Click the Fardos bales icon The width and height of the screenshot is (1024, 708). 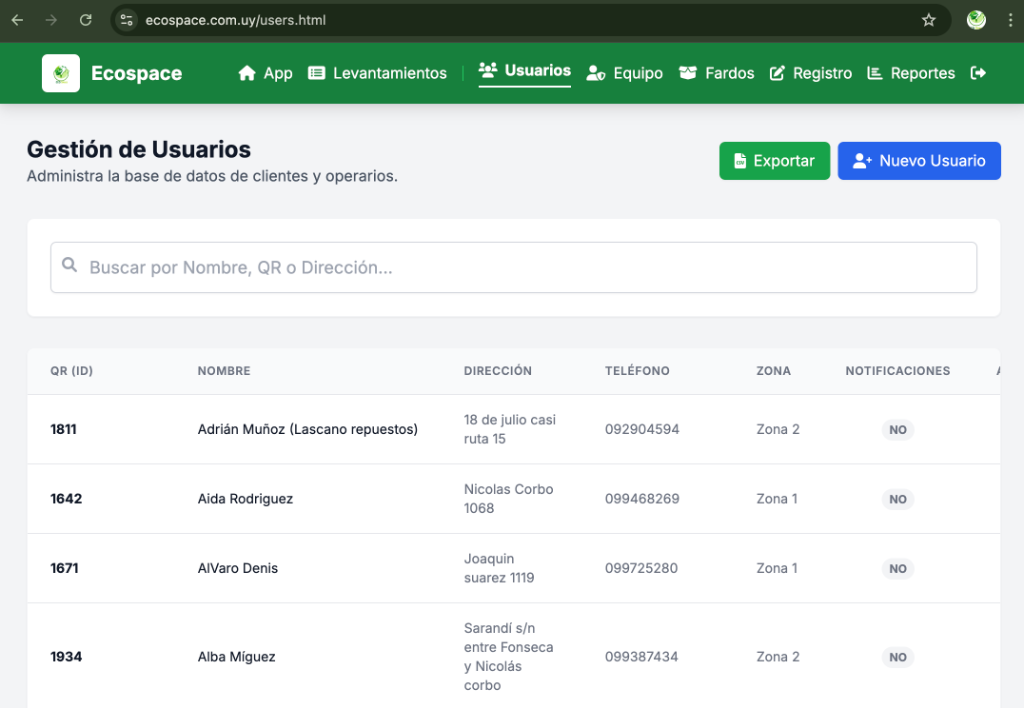(x=687, y=72)
